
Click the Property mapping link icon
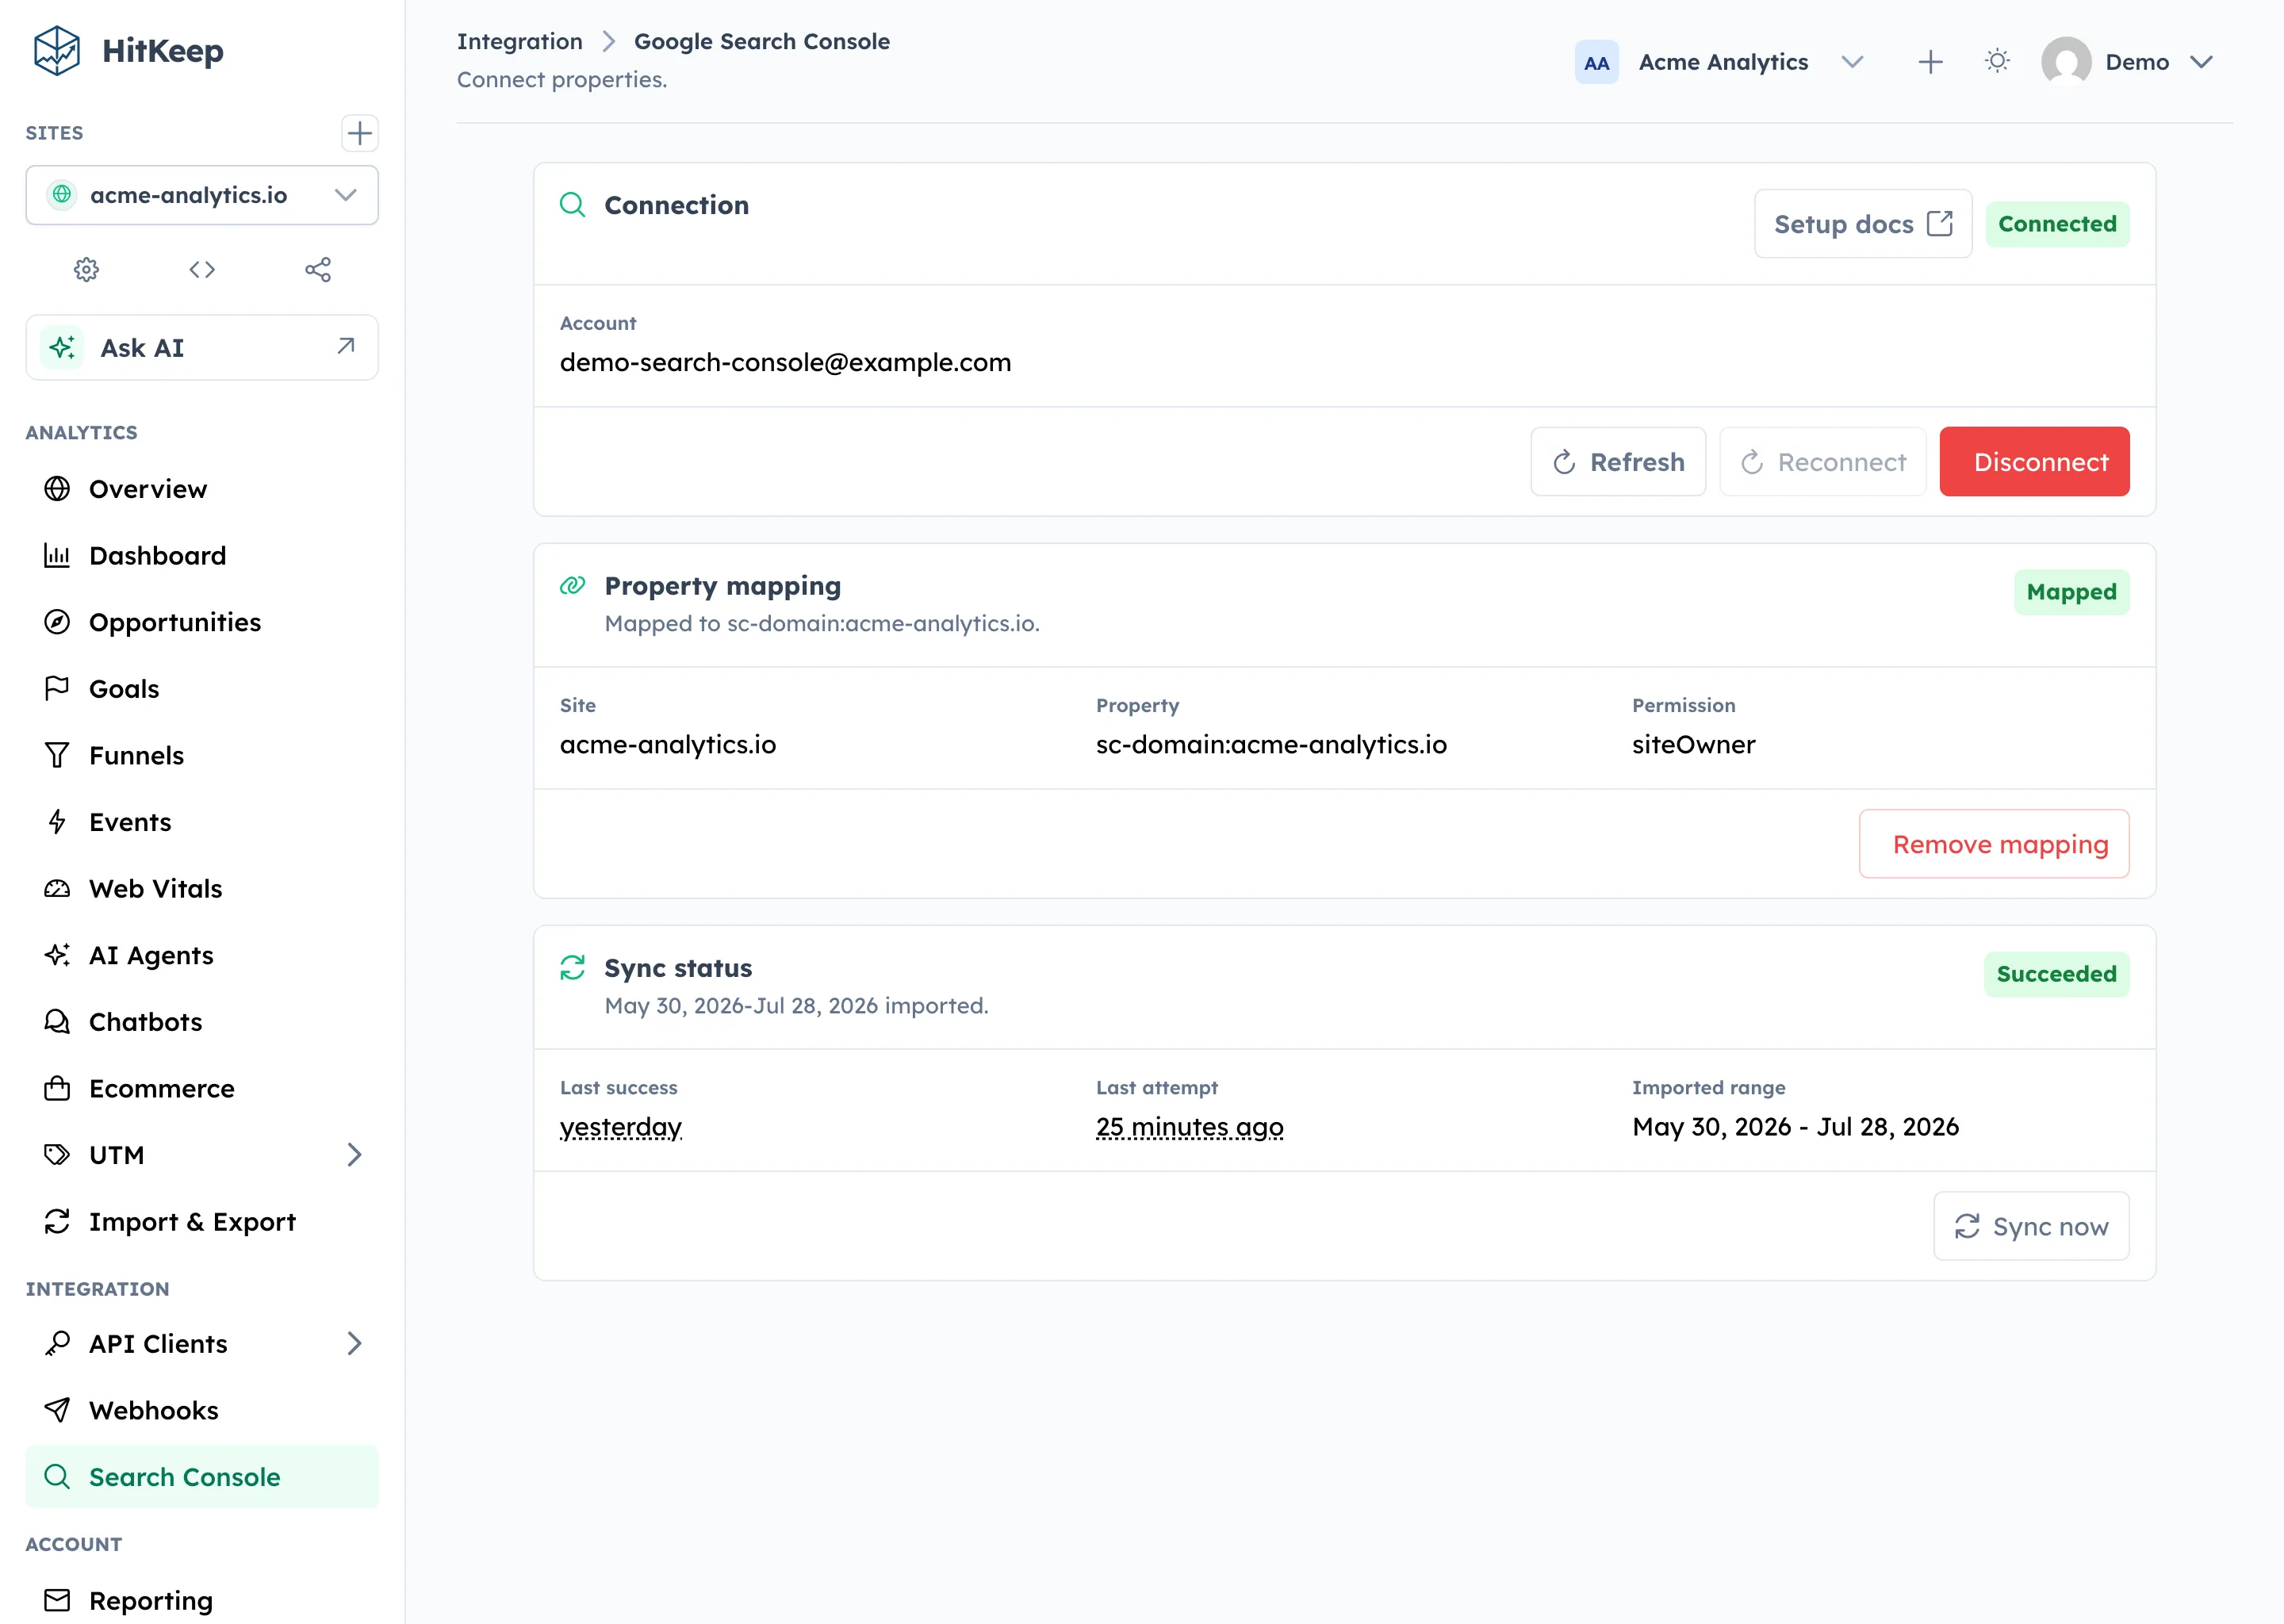click(x=573, y=586)
